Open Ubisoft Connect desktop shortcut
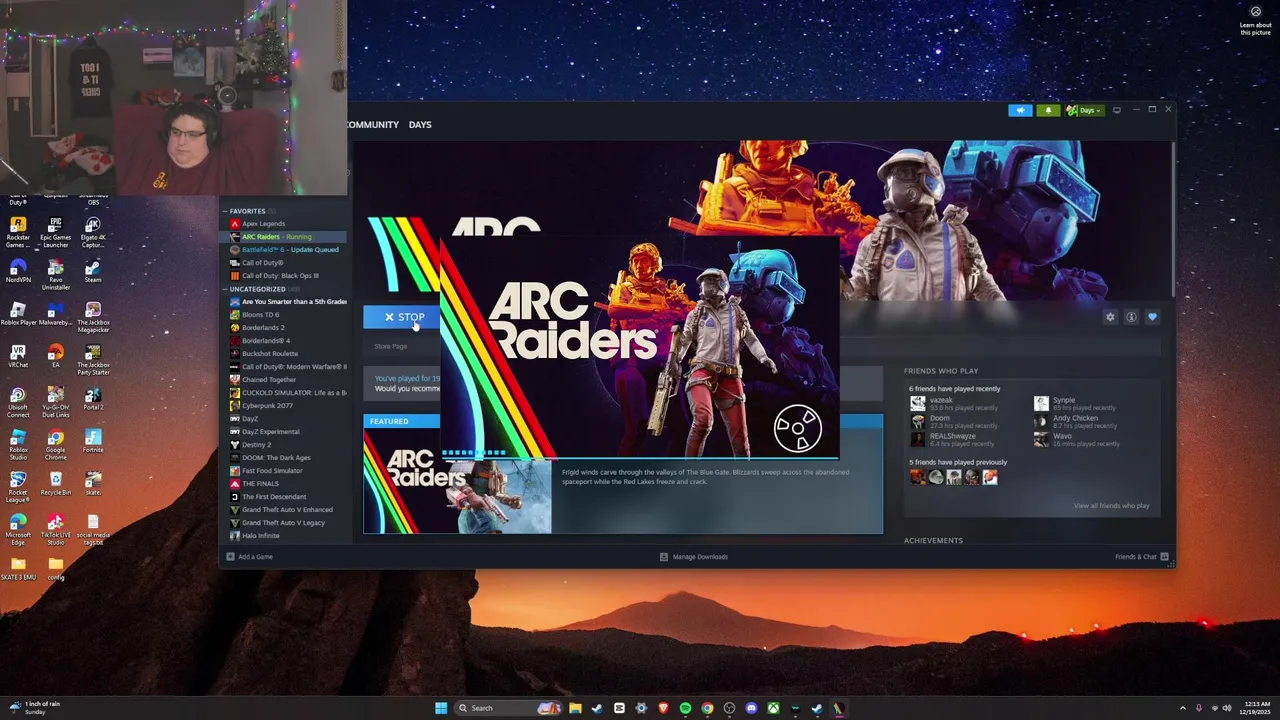 pyautogui.click(x=18, y=402)
